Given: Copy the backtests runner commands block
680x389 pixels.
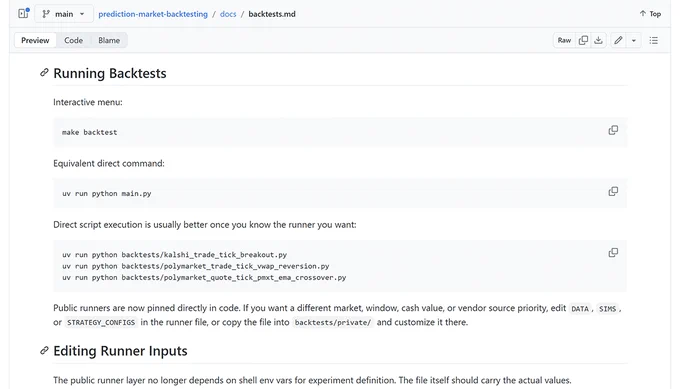Looking at the screenshot, I should pyautogui.click(x=613, y=252).
